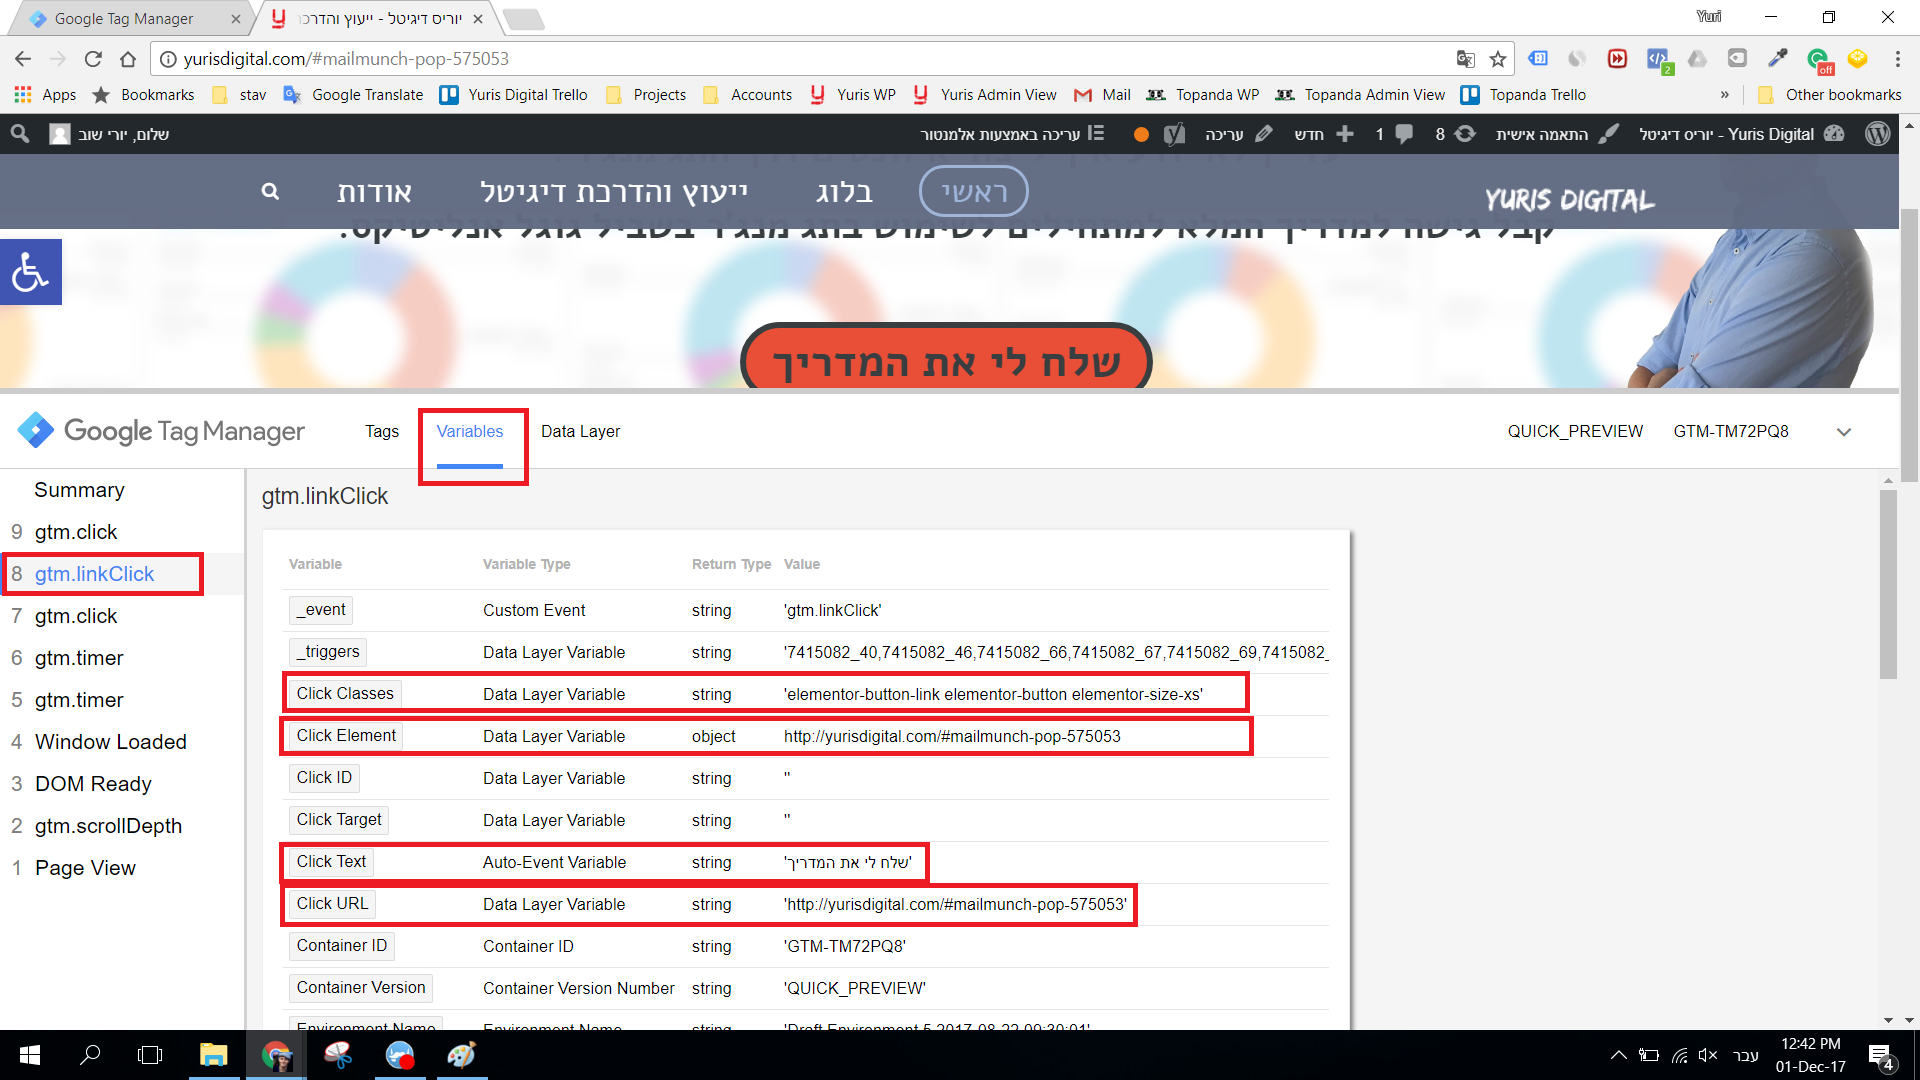The width and height of the screenshot is (1920, 1080).
Task: Open the accessibility wheelchair widget
Action: (x=30, y=272)
